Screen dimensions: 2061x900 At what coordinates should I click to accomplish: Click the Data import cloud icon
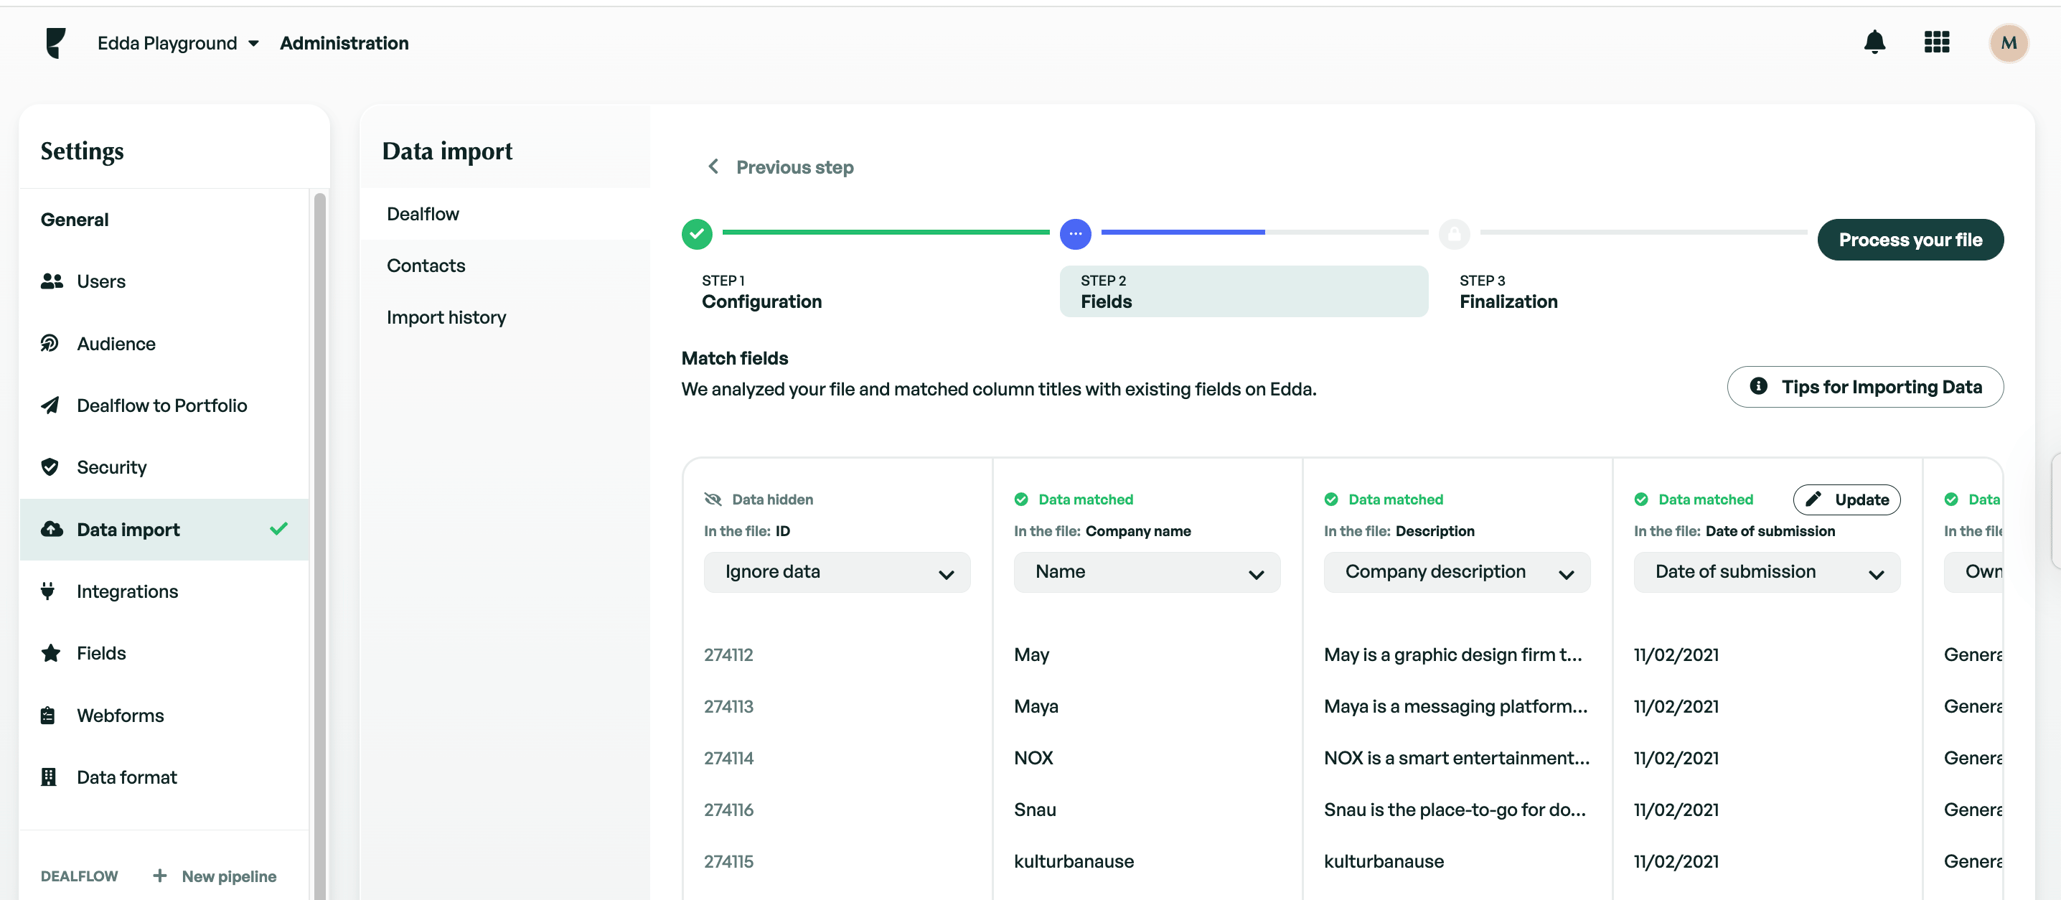[x=51, y=529]
